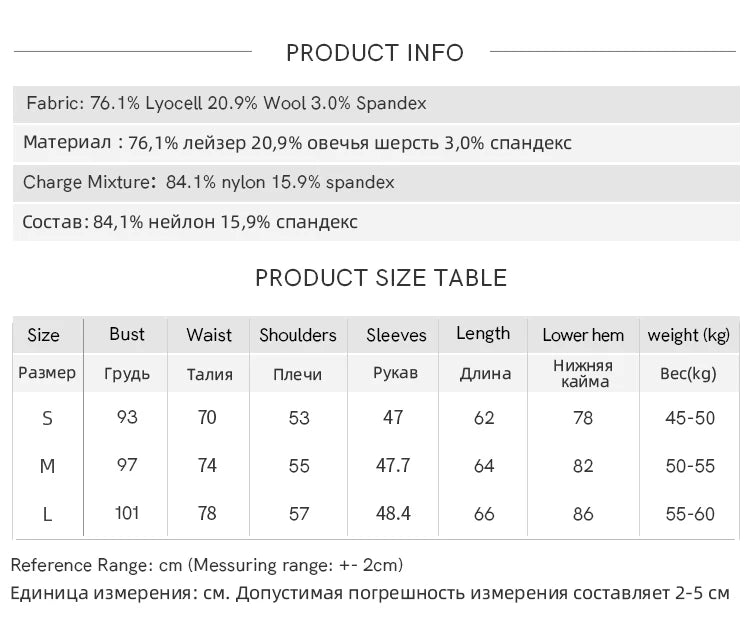Click the Состав нейлон спандекс row
Screen dimensions: 750x630
376,222
